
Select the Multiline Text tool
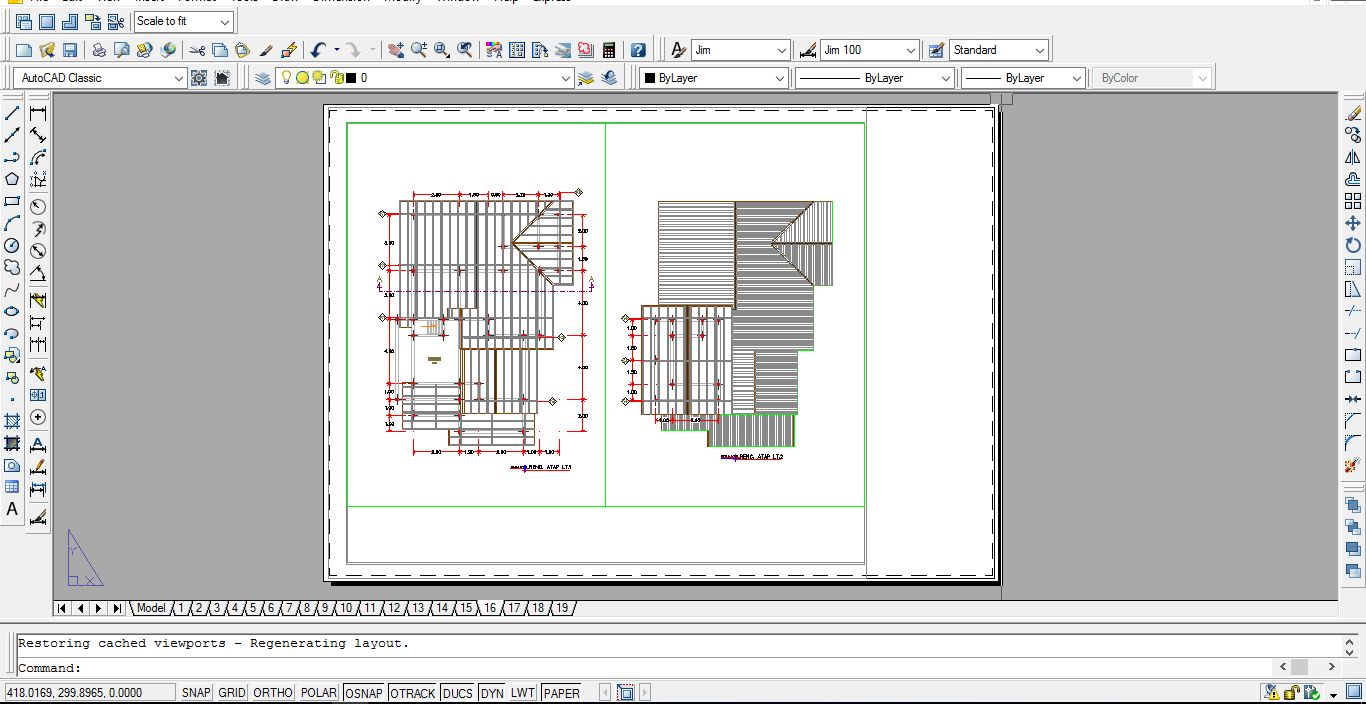(x=12, y=509)
